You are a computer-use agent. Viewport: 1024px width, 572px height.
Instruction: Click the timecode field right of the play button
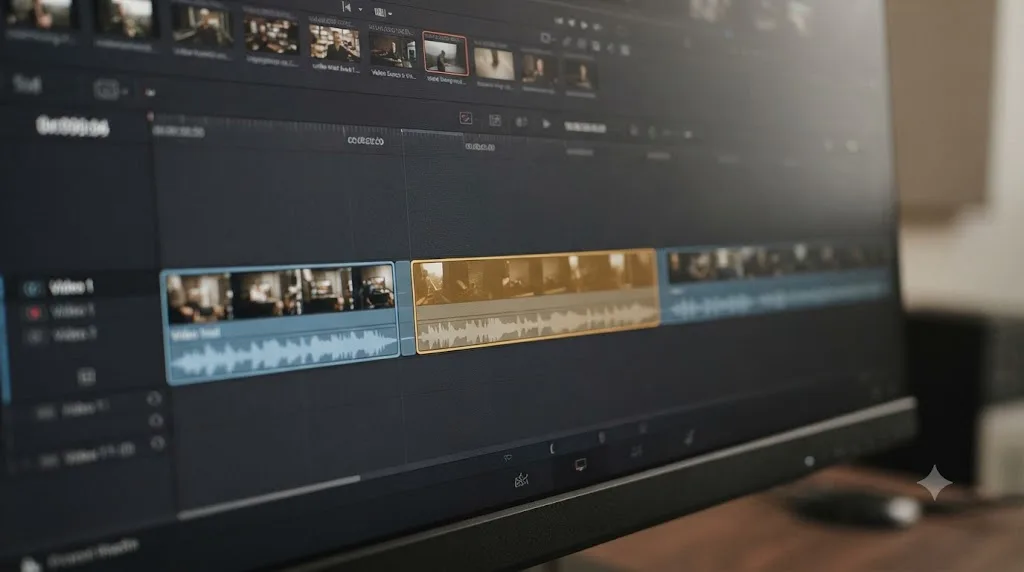585,127
